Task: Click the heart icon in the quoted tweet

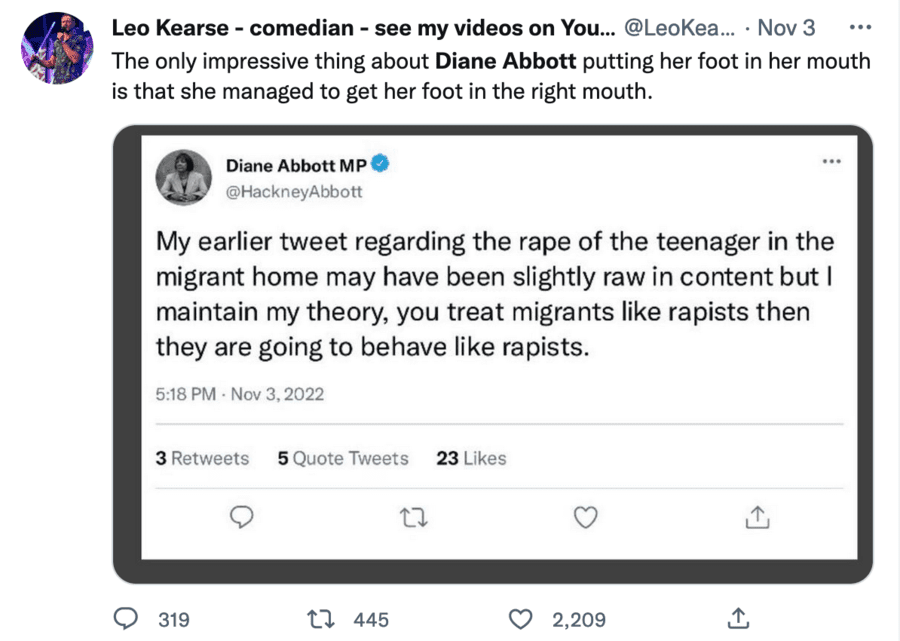Action: (585, 516)
